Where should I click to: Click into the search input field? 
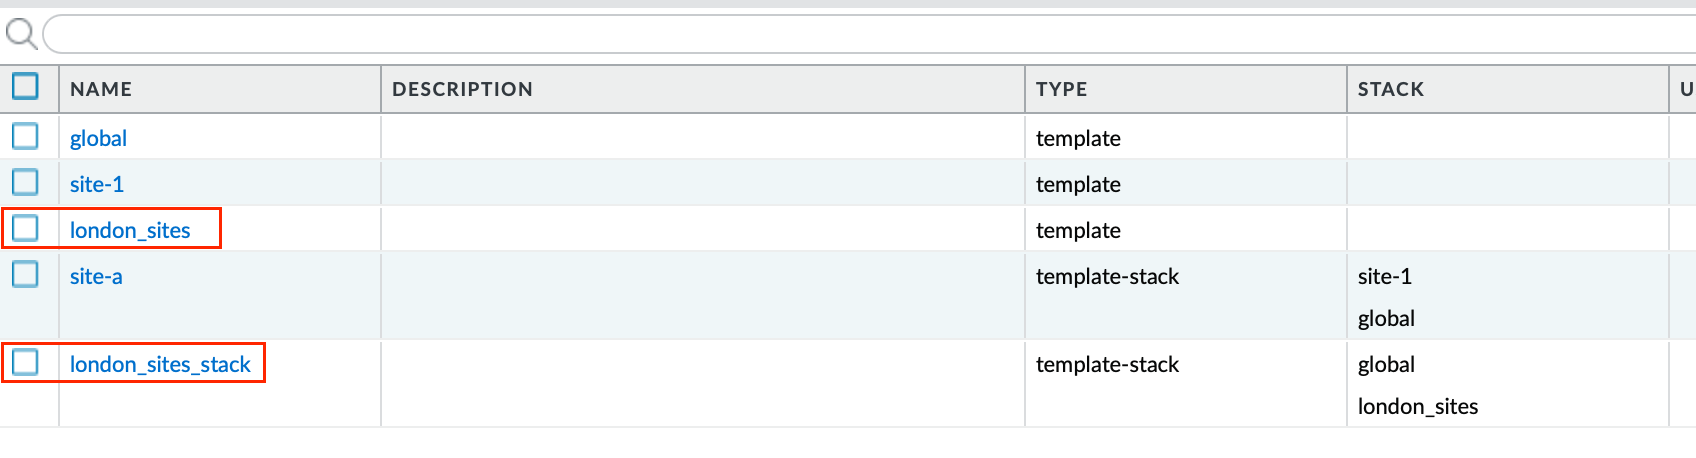click(860, 35)
